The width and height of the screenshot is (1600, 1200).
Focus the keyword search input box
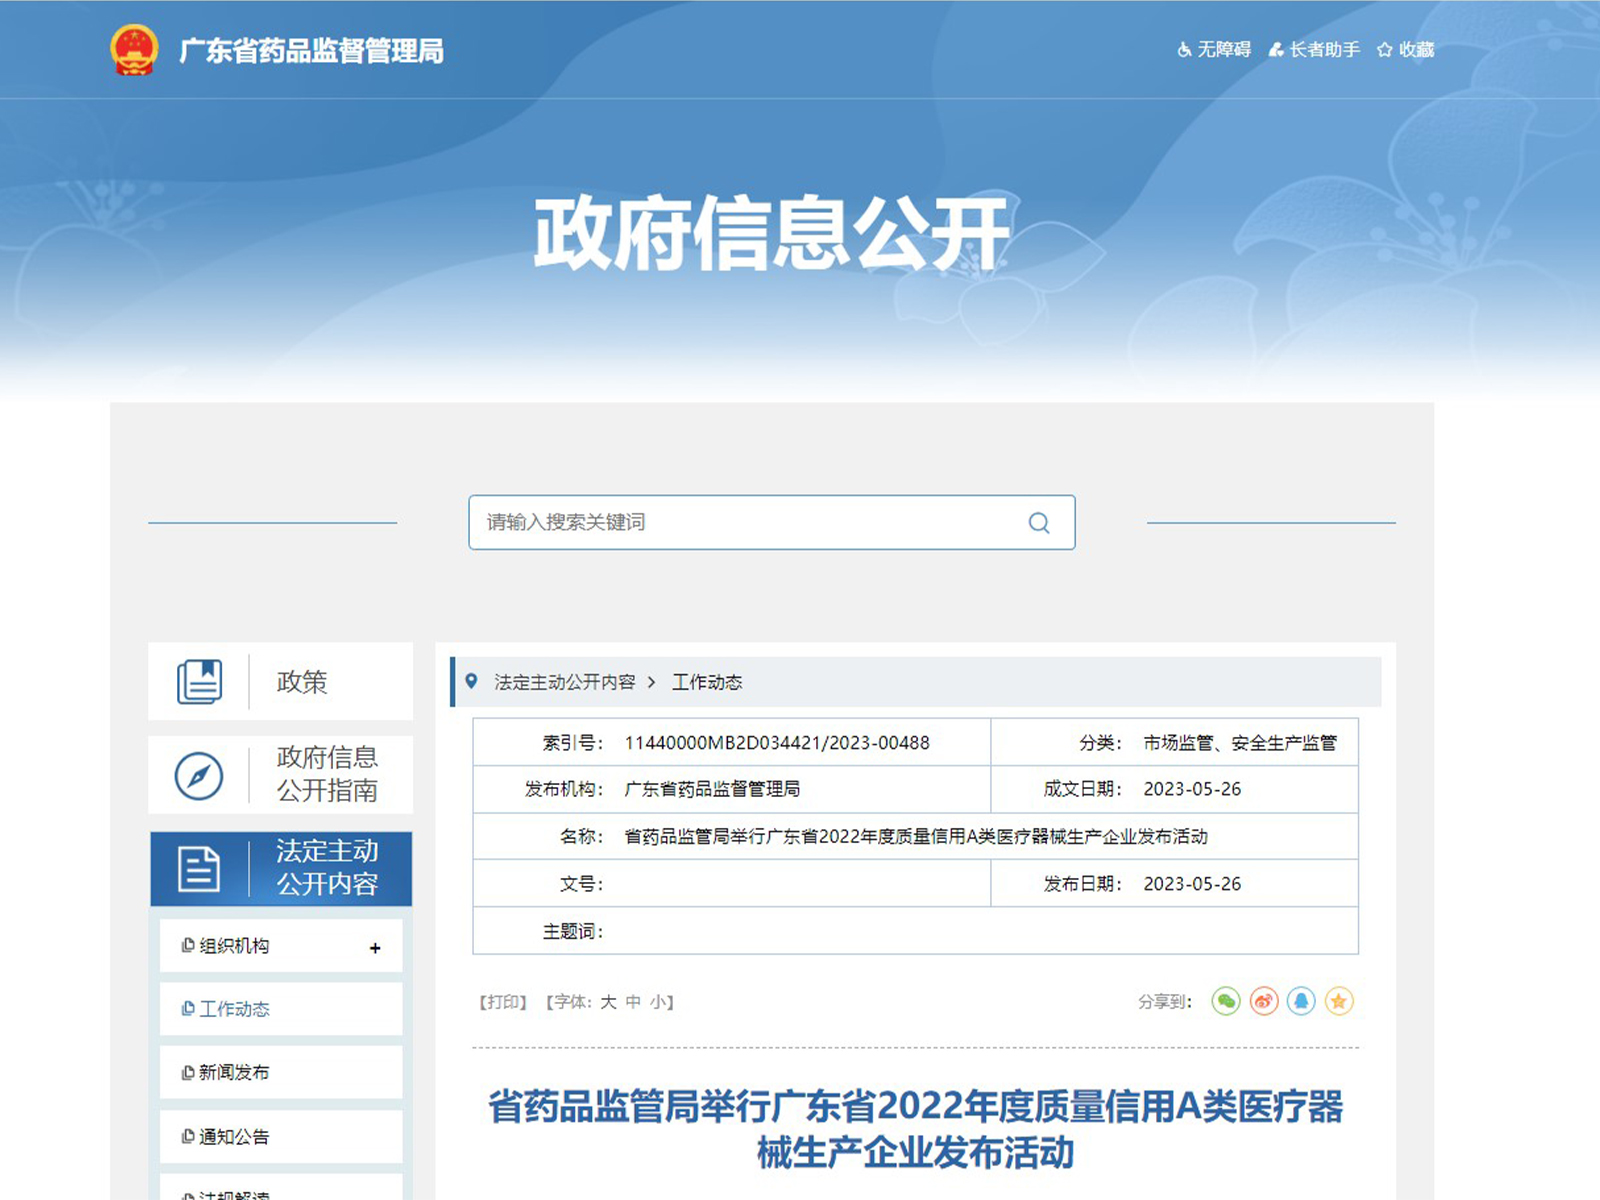click(740, 523)
